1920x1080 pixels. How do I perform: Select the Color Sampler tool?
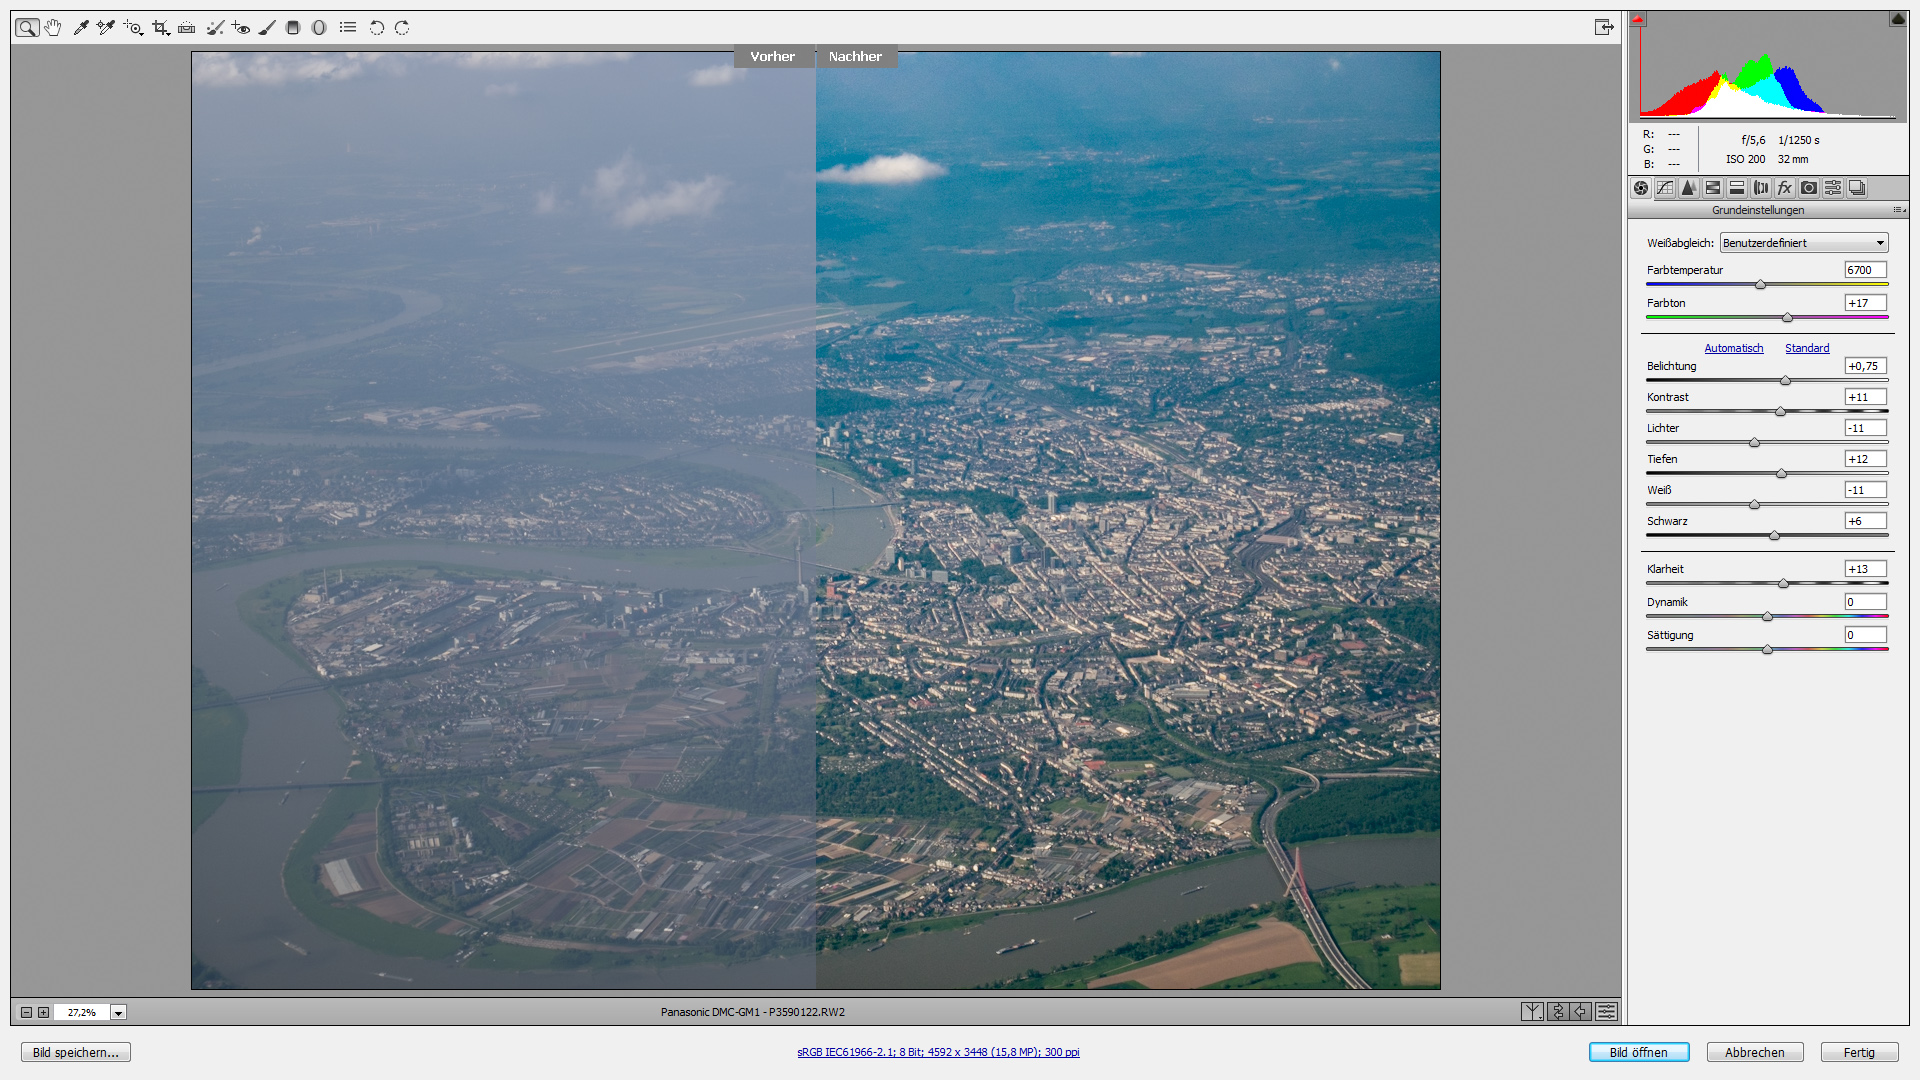(x=106, y=28)
